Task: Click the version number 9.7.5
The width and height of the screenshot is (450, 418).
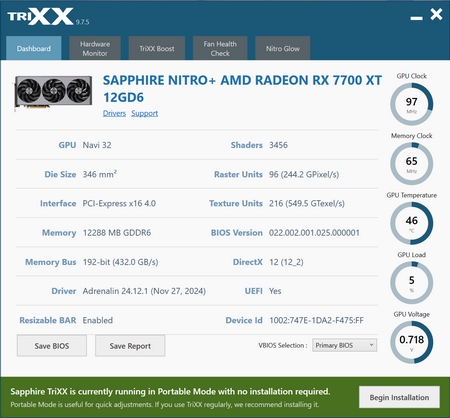Action: coord(82,22)
